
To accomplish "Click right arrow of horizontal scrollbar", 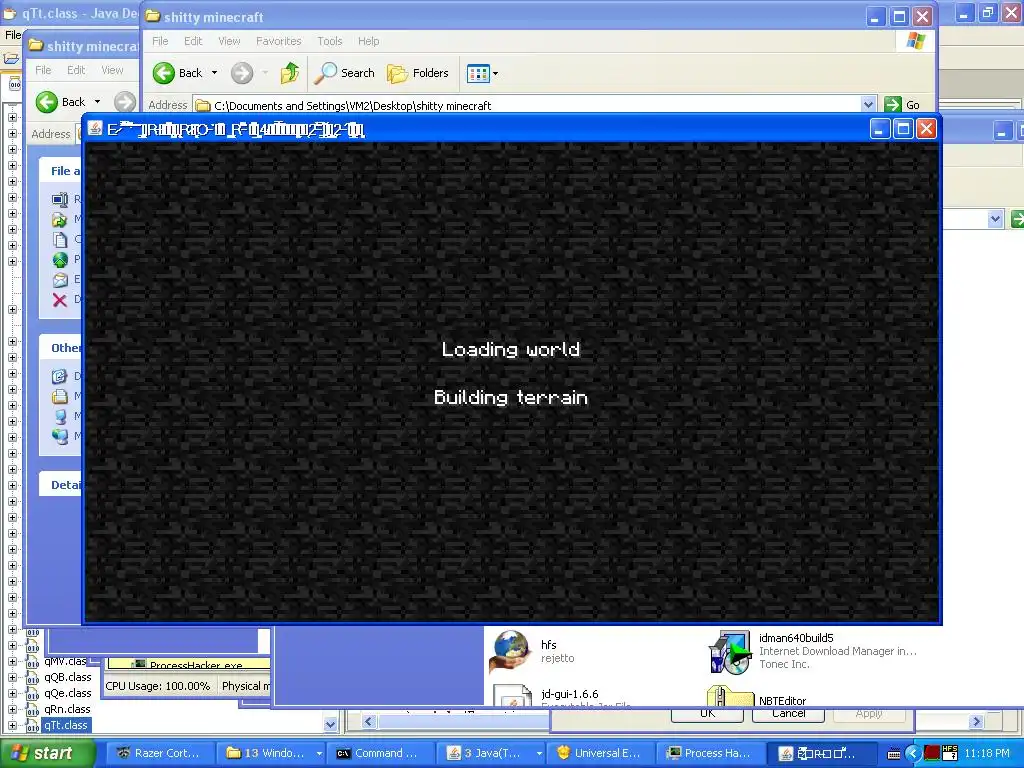I will click(x=976, y=722).
